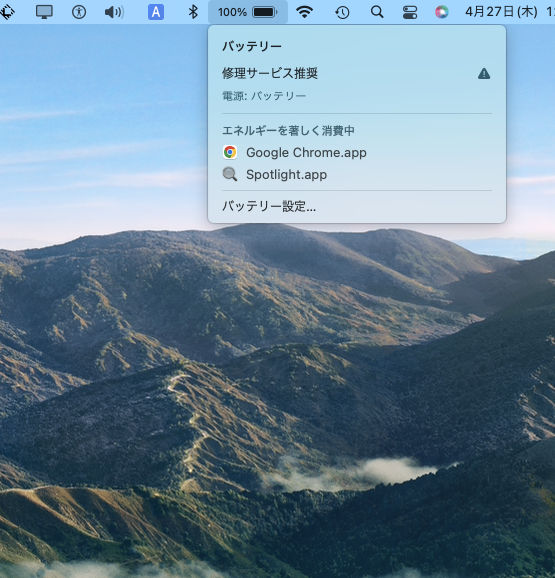
Task: Open the input source 'A' menu
Action: (156, 12)
